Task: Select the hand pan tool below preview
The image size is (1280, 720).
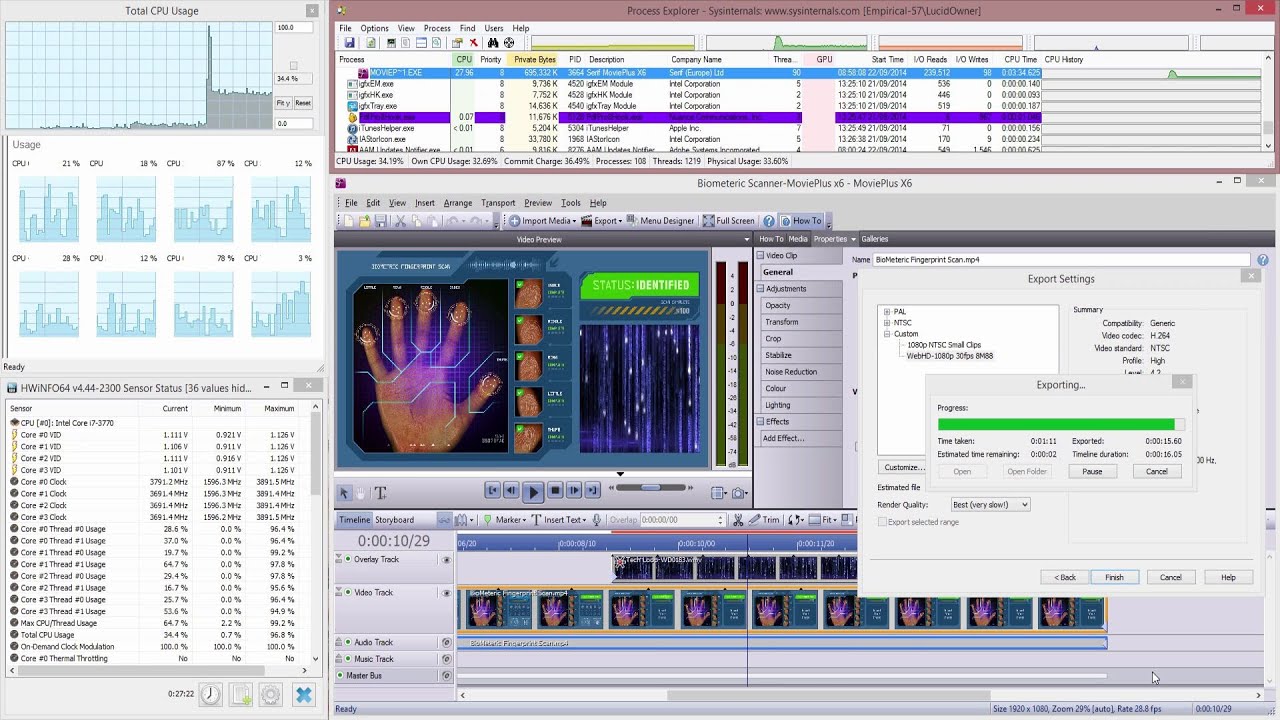Action: (x=362, y=492)
